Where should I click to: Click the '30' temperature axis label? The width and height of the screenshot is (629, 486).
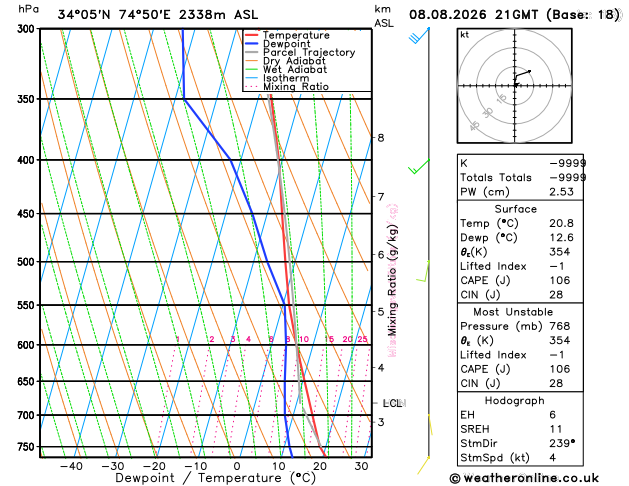(361, 466)
